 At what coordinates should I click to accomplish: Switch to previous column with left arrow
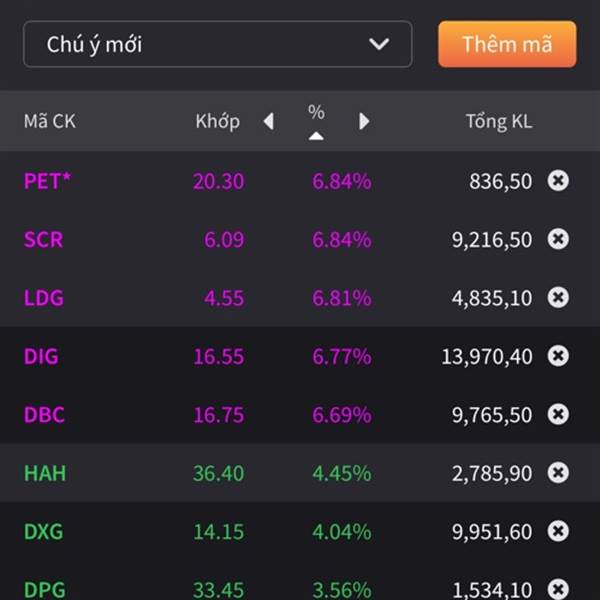pyautogui.click(x=269, y=121)
